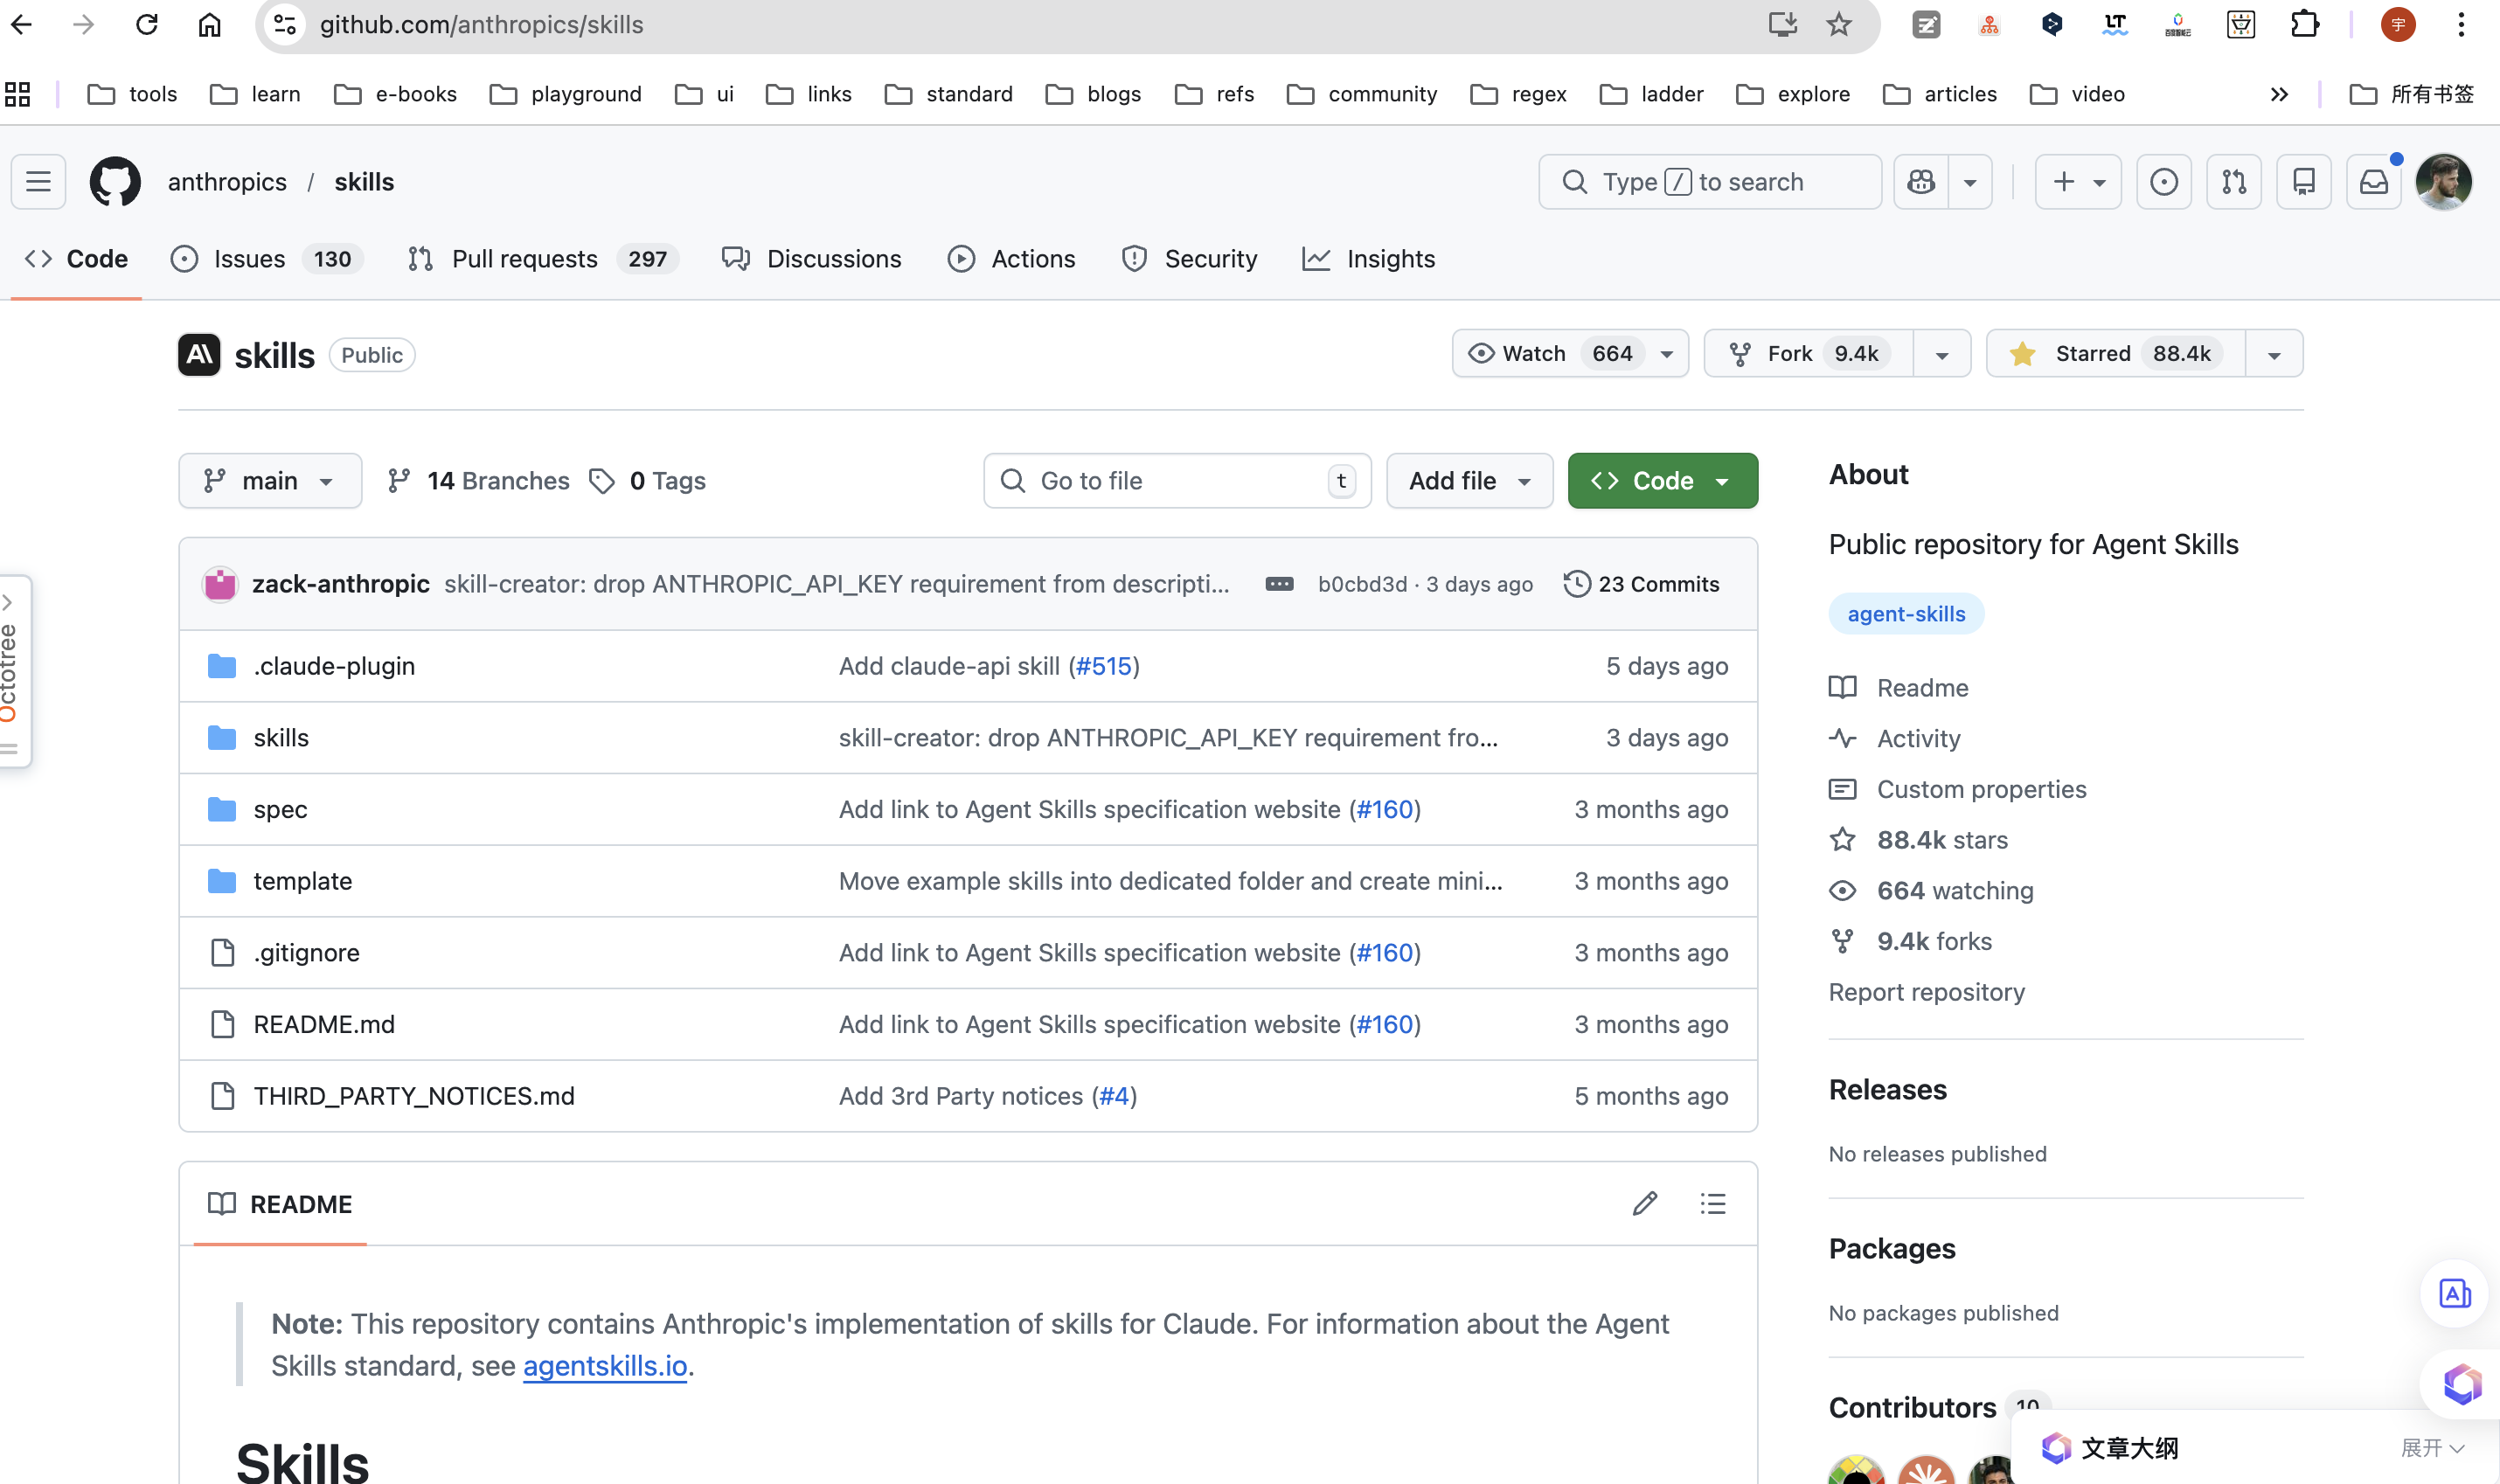Viewport: 2500px width, 1484px height.
Task: Open the Report repository link
Action: 1926,992
